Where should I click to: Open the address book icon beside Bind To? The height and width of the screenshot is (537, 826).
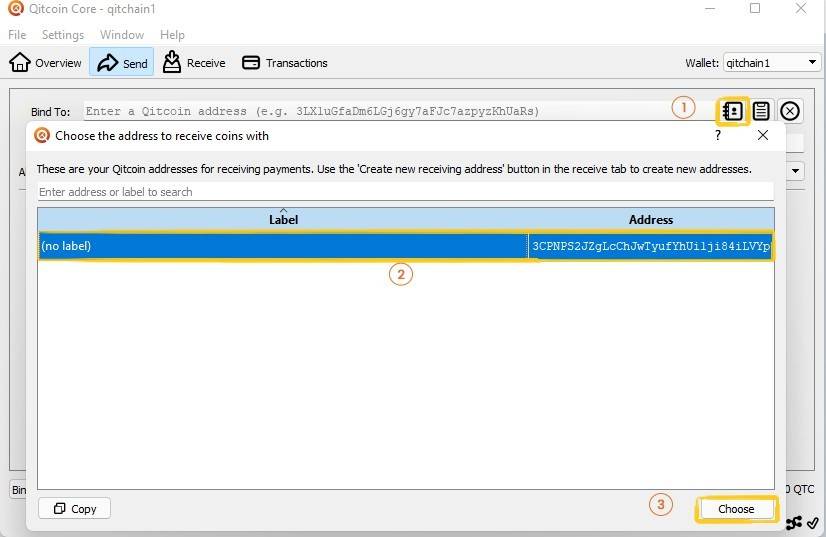733,111
